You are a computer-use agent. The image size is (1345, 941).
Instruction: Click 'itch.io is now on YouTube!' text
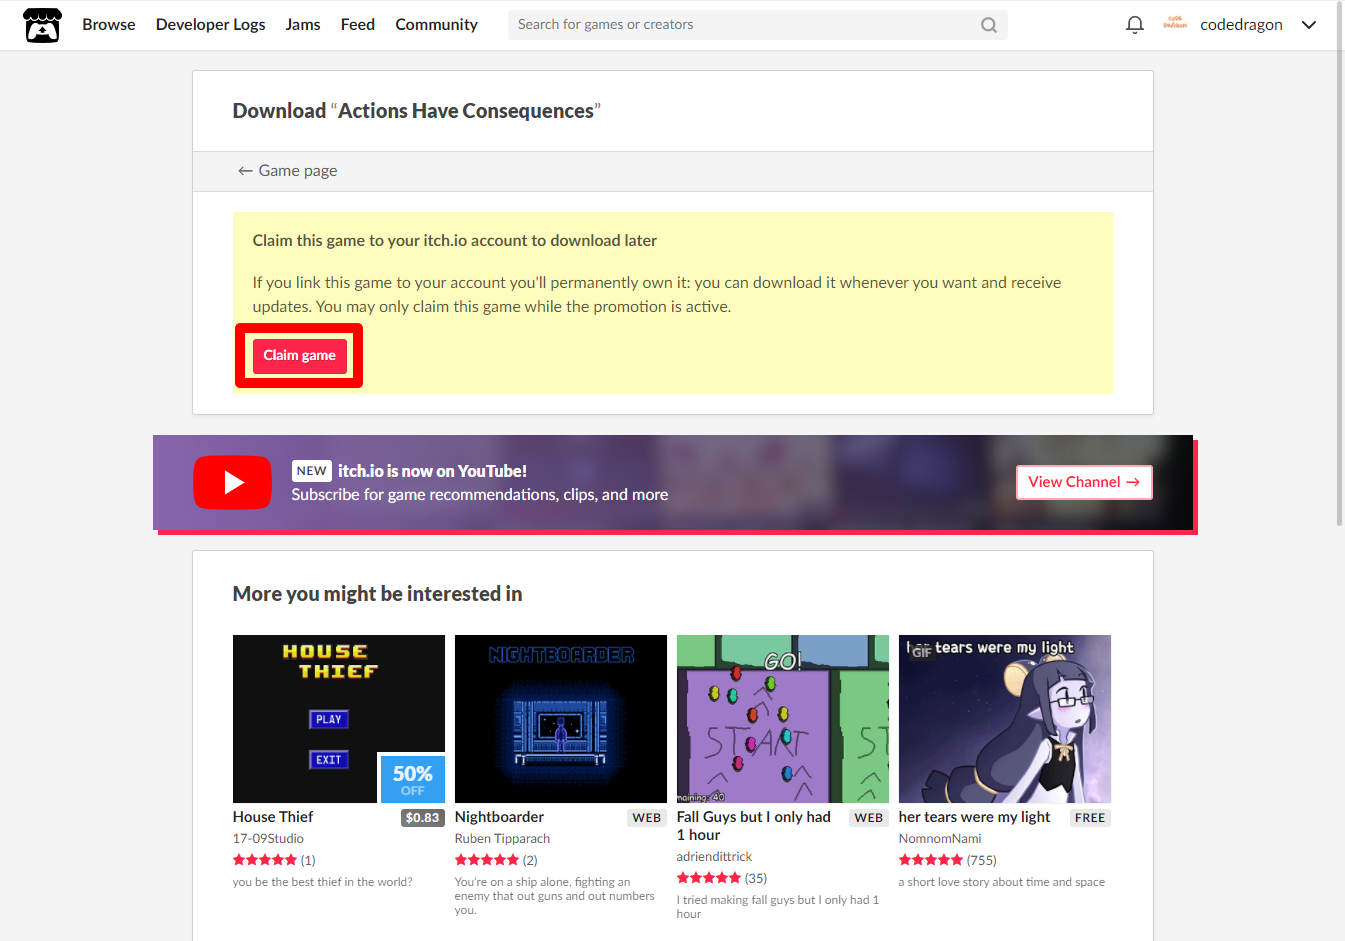[432, 471]
